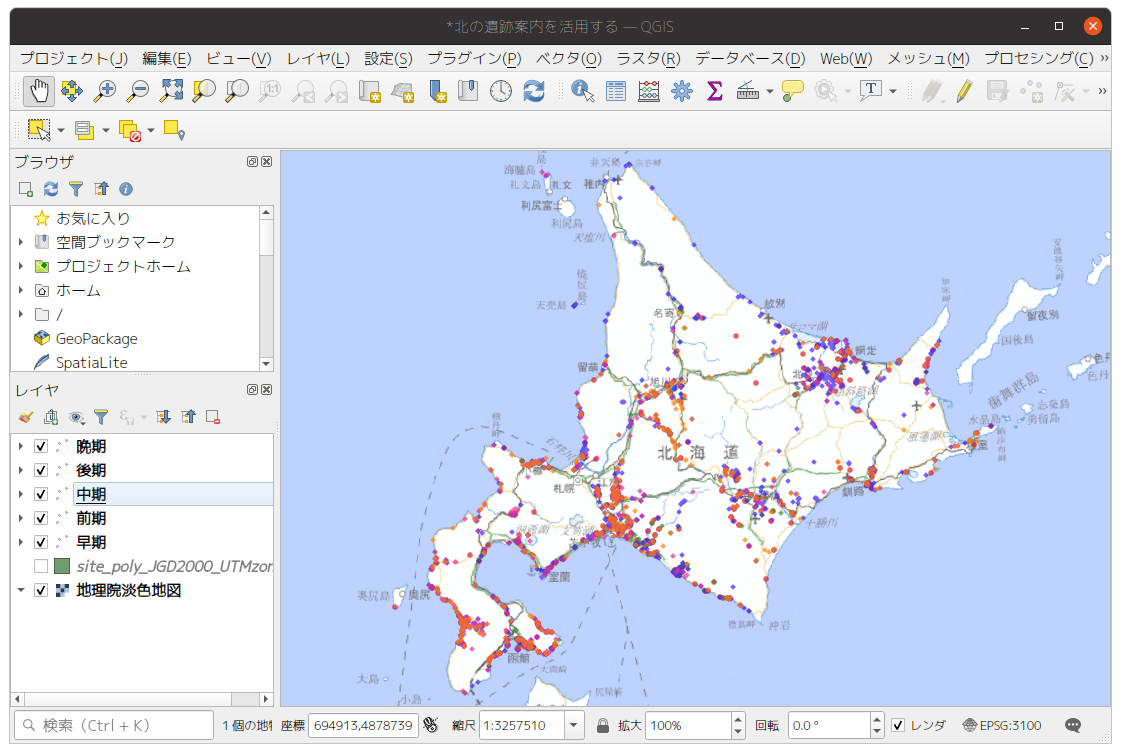The width and height of the screenshot is (1121, 753).
Task: Click the Refresh map canvas icon
Action: (x=534, y=91)
